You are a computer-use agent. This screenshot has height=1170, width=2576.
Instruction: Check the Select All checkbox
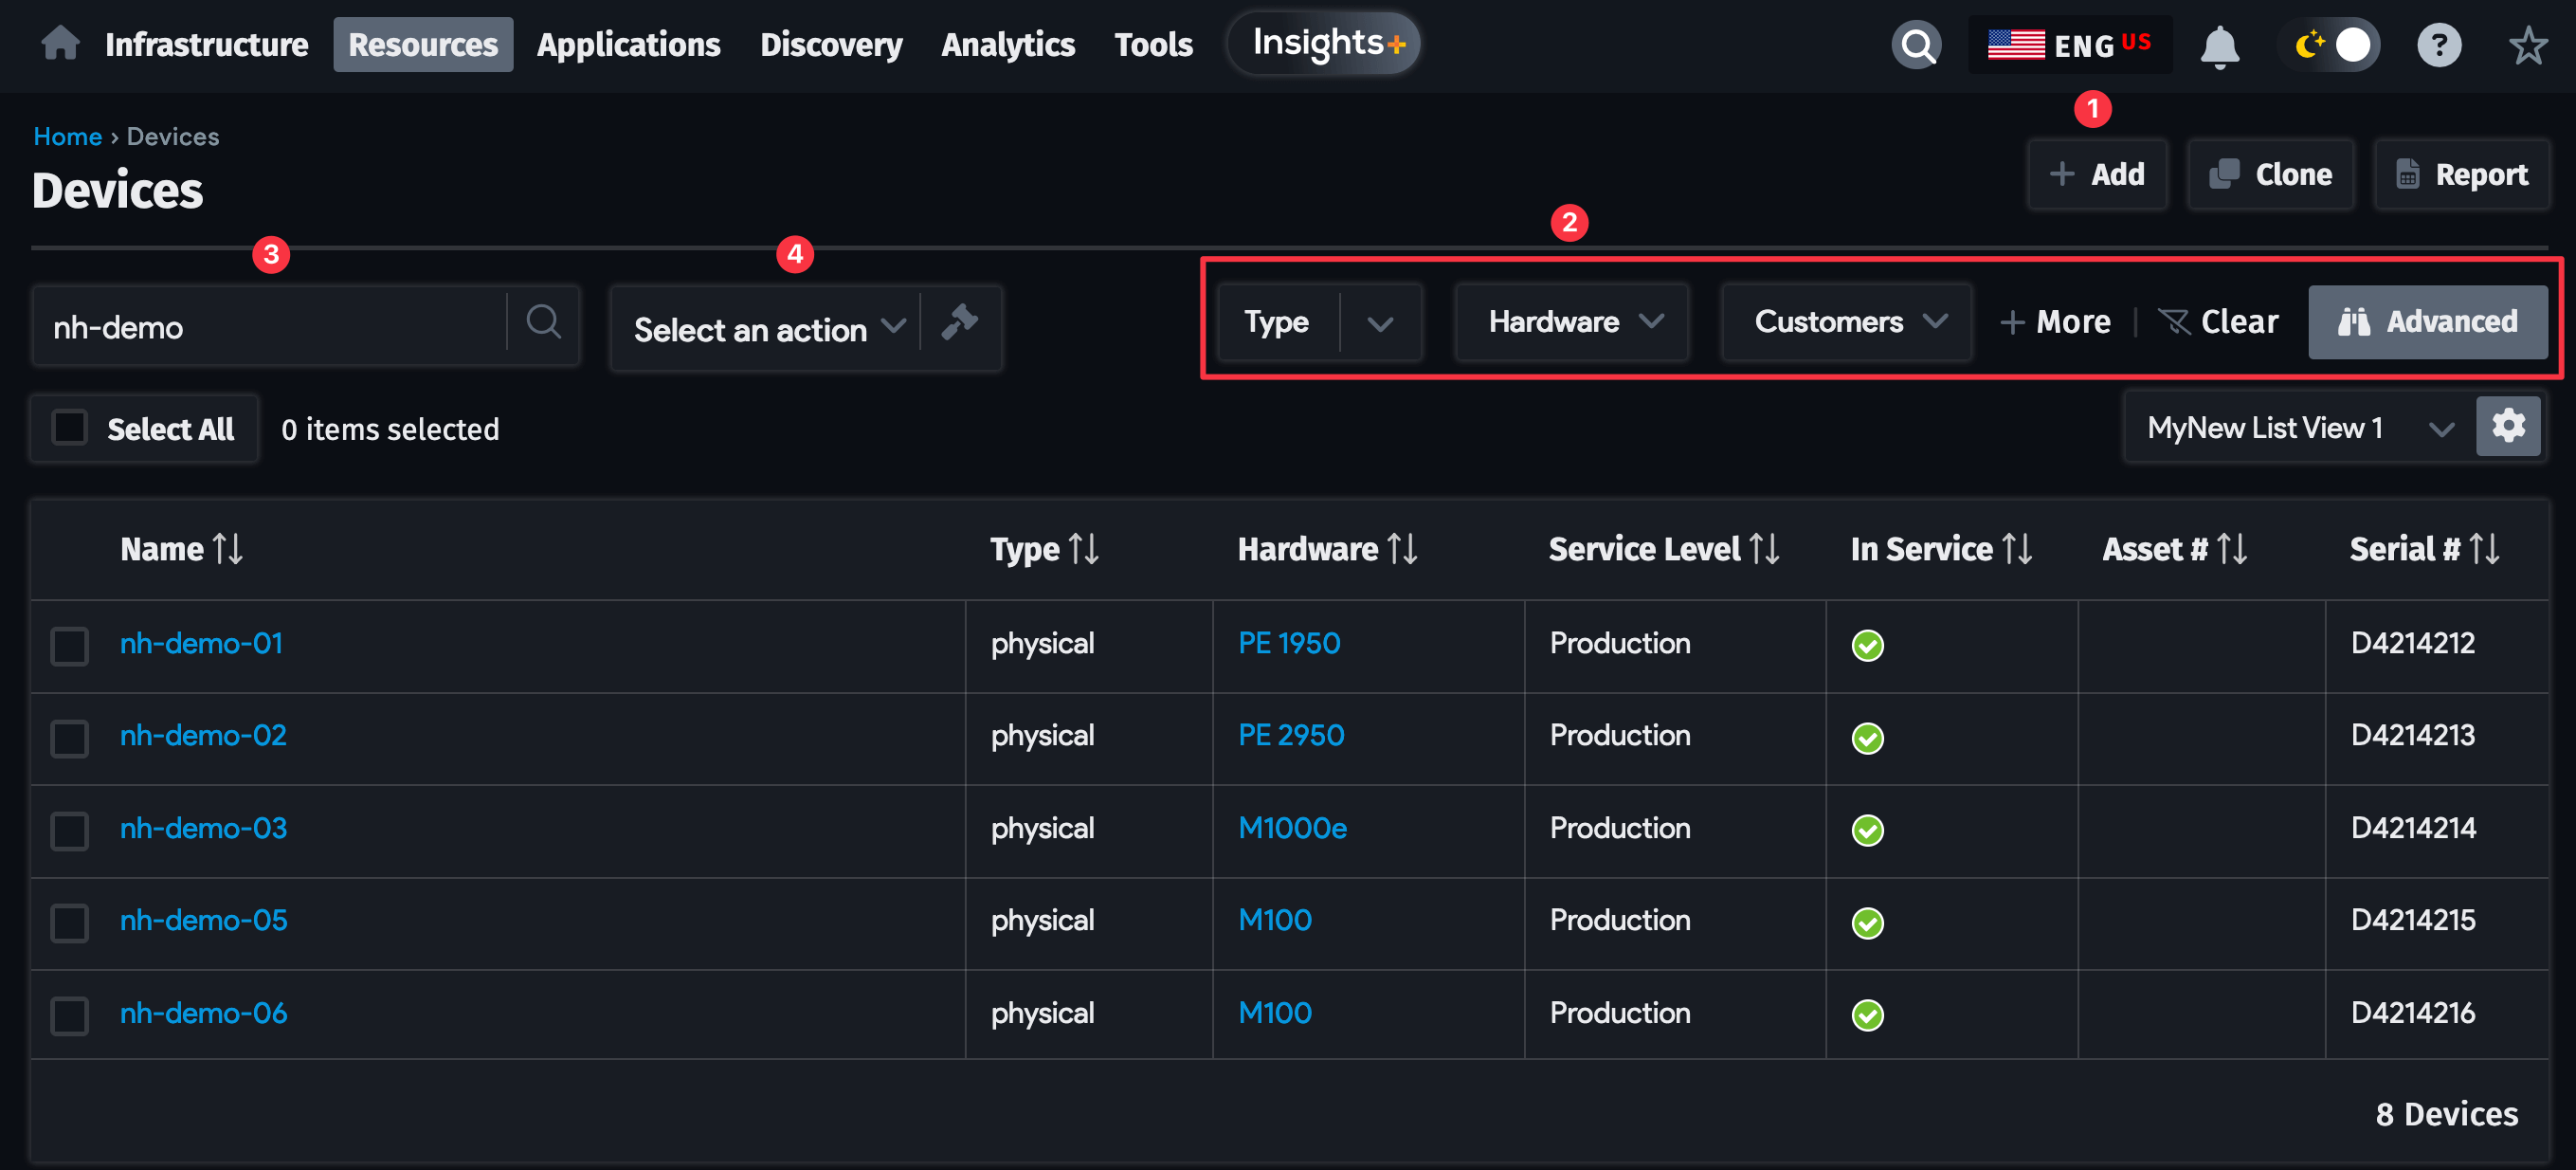click(x=70, y=428)
